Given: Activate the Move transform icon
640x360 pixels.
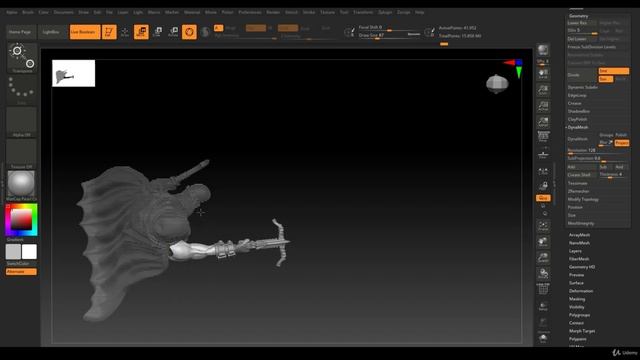Looking at the screenshot, I should pyautogui.click(x=141, y=32).
